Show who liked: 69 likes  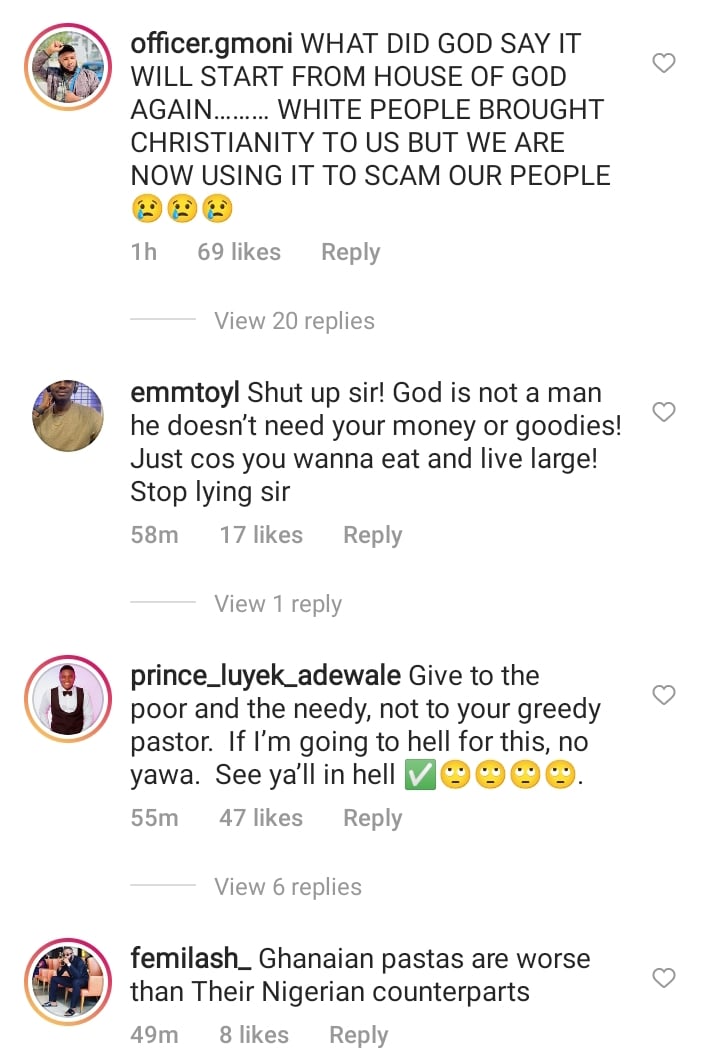point(239,252)
